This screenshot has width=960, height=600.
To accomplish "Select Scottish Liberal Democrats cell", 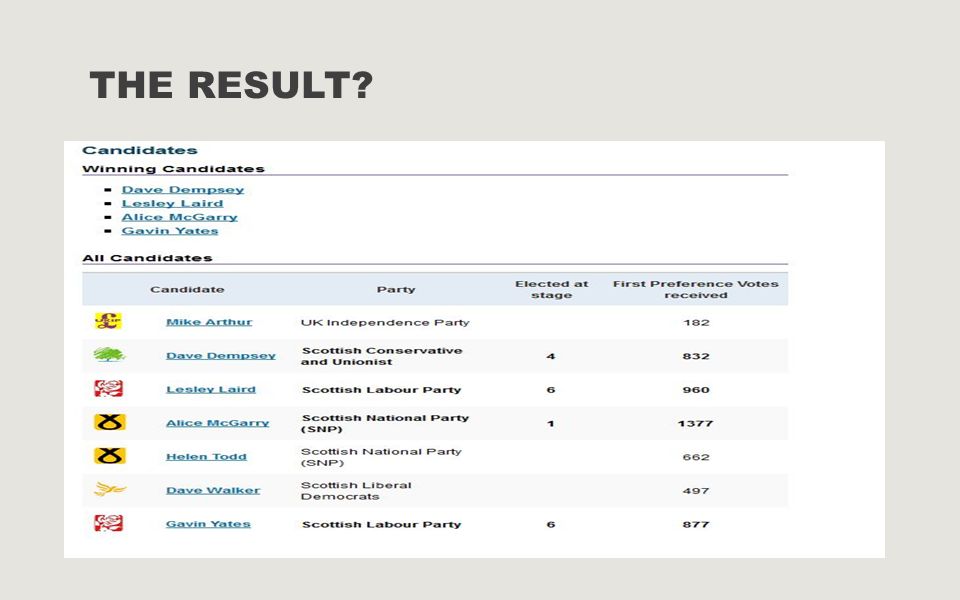I will pos(356,490).
